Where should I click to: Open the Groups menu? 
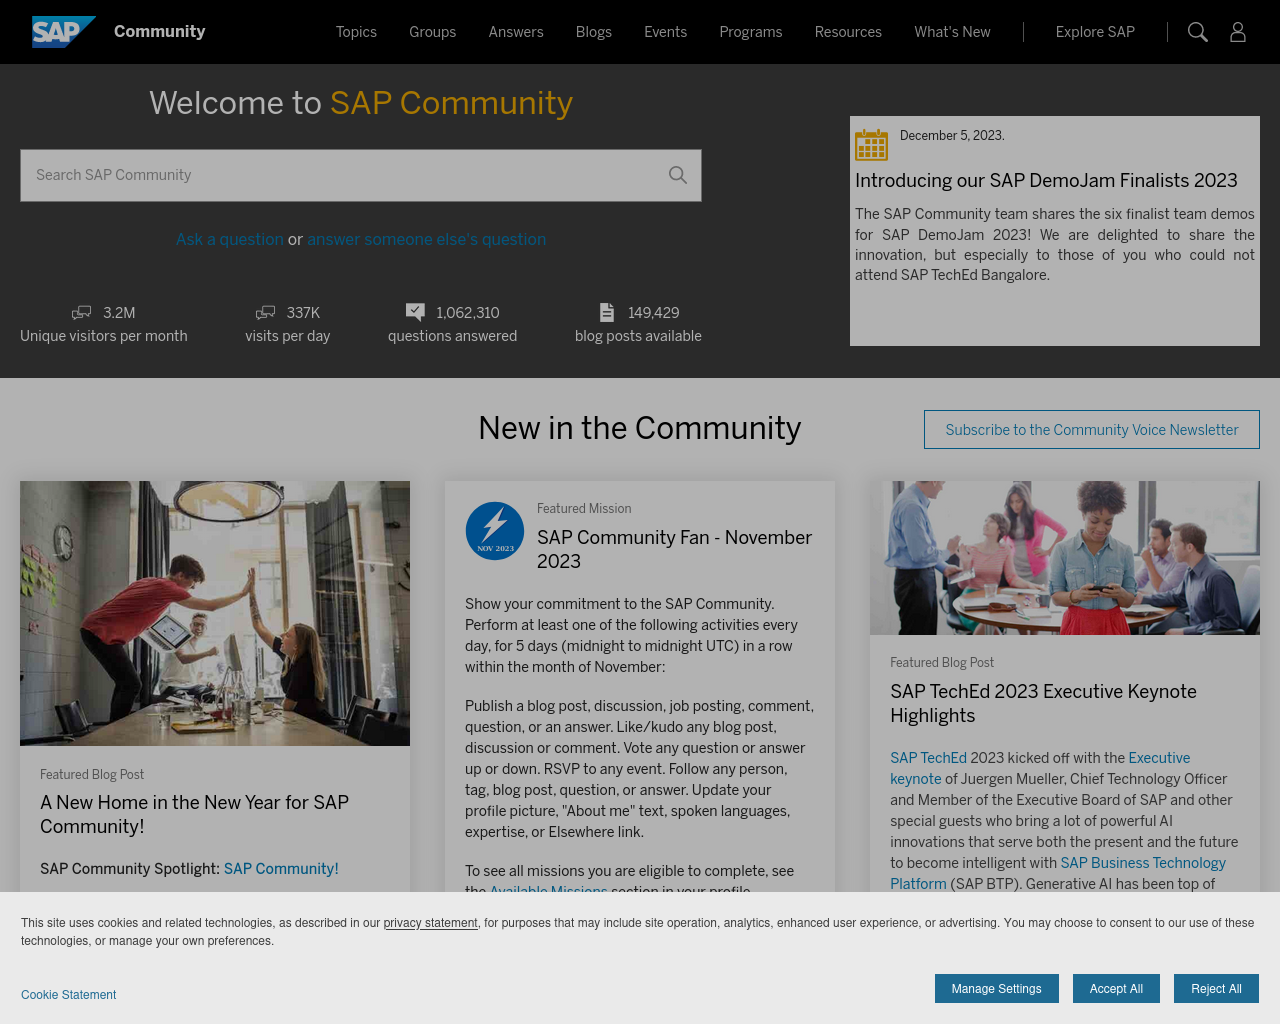tap(432, 32)
